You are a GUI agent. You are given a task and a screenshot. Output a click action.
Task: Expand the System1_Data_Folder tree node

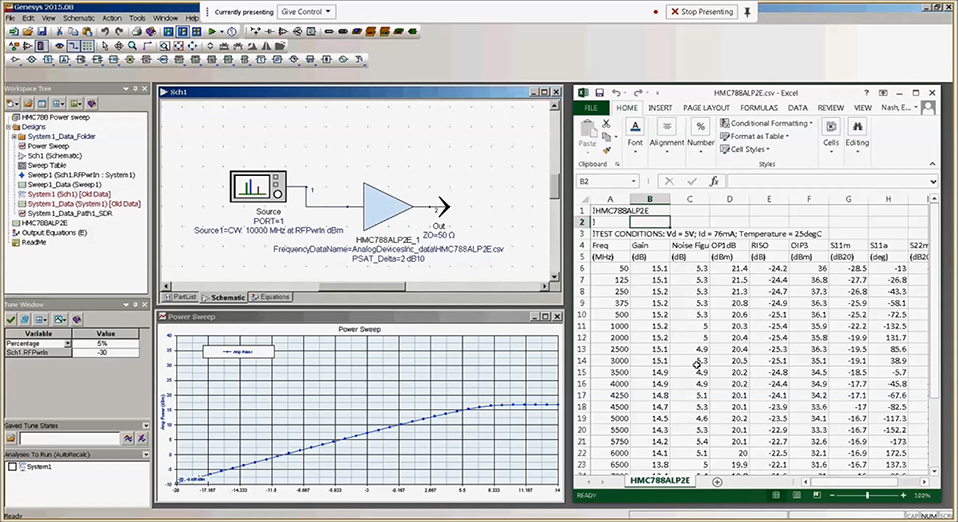[13, 137]
